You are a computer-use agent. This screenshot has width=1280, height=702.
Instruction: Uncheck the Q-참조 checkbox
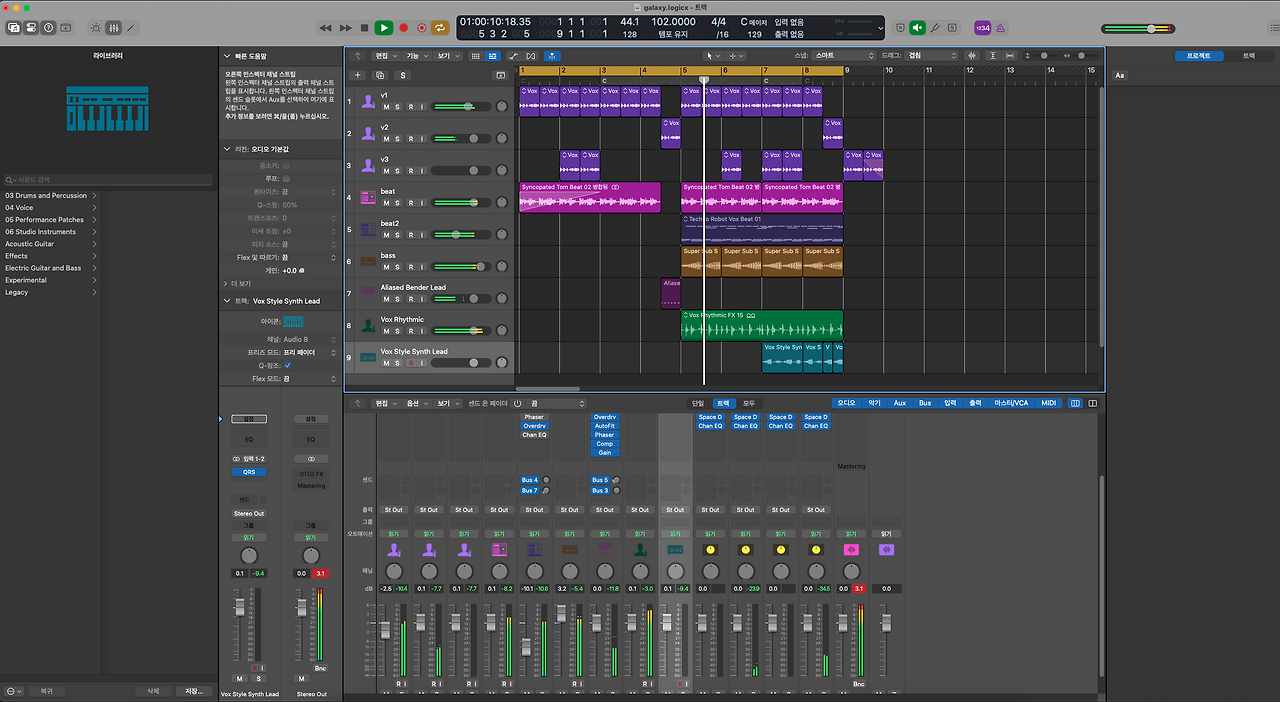(288, 366)
